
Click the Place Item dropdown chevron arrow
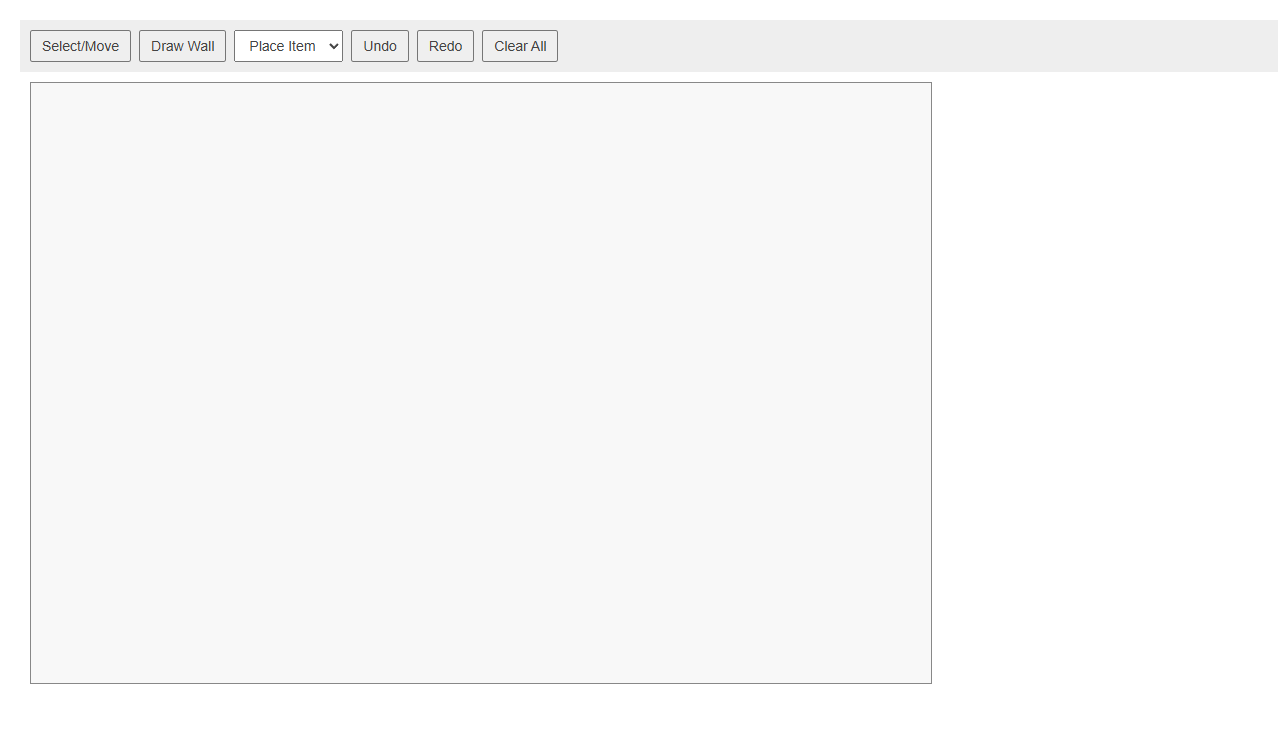333,46
